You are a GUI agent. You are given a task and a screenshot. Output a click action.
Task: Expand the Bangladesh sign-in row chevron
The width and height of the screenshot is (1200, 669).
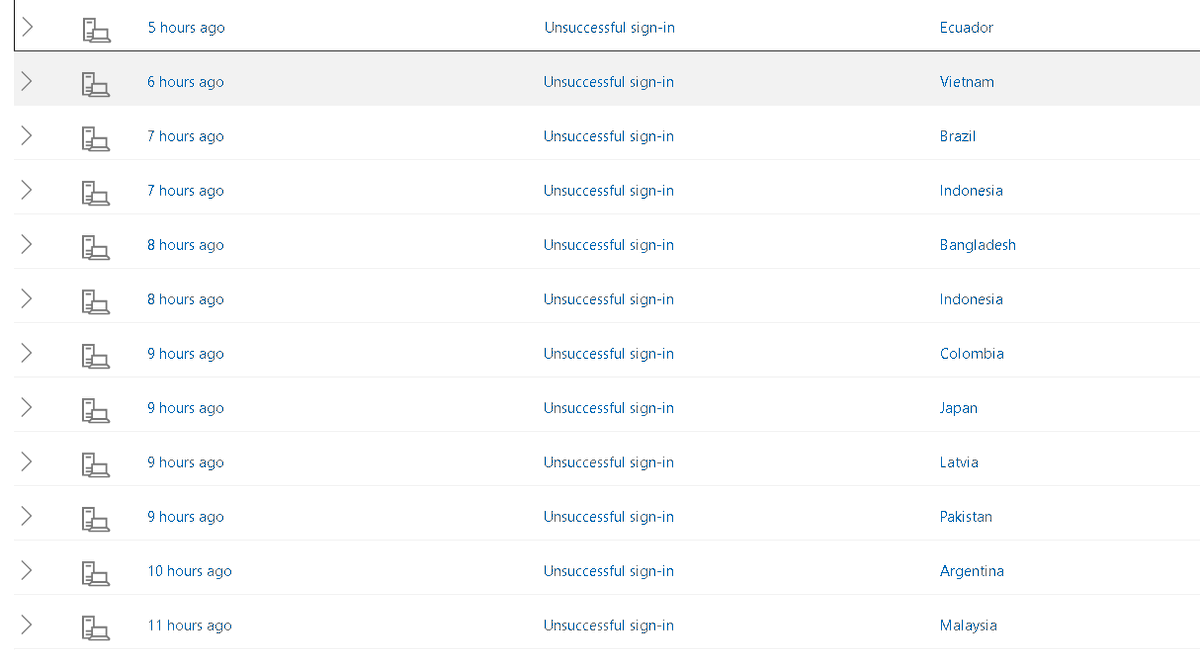[x=27, y=245]
